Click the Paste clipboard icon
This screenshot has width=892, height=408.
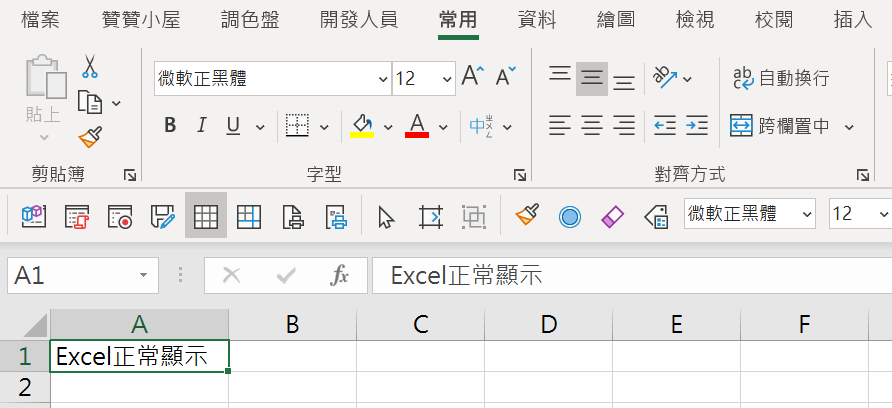[46, 77]
